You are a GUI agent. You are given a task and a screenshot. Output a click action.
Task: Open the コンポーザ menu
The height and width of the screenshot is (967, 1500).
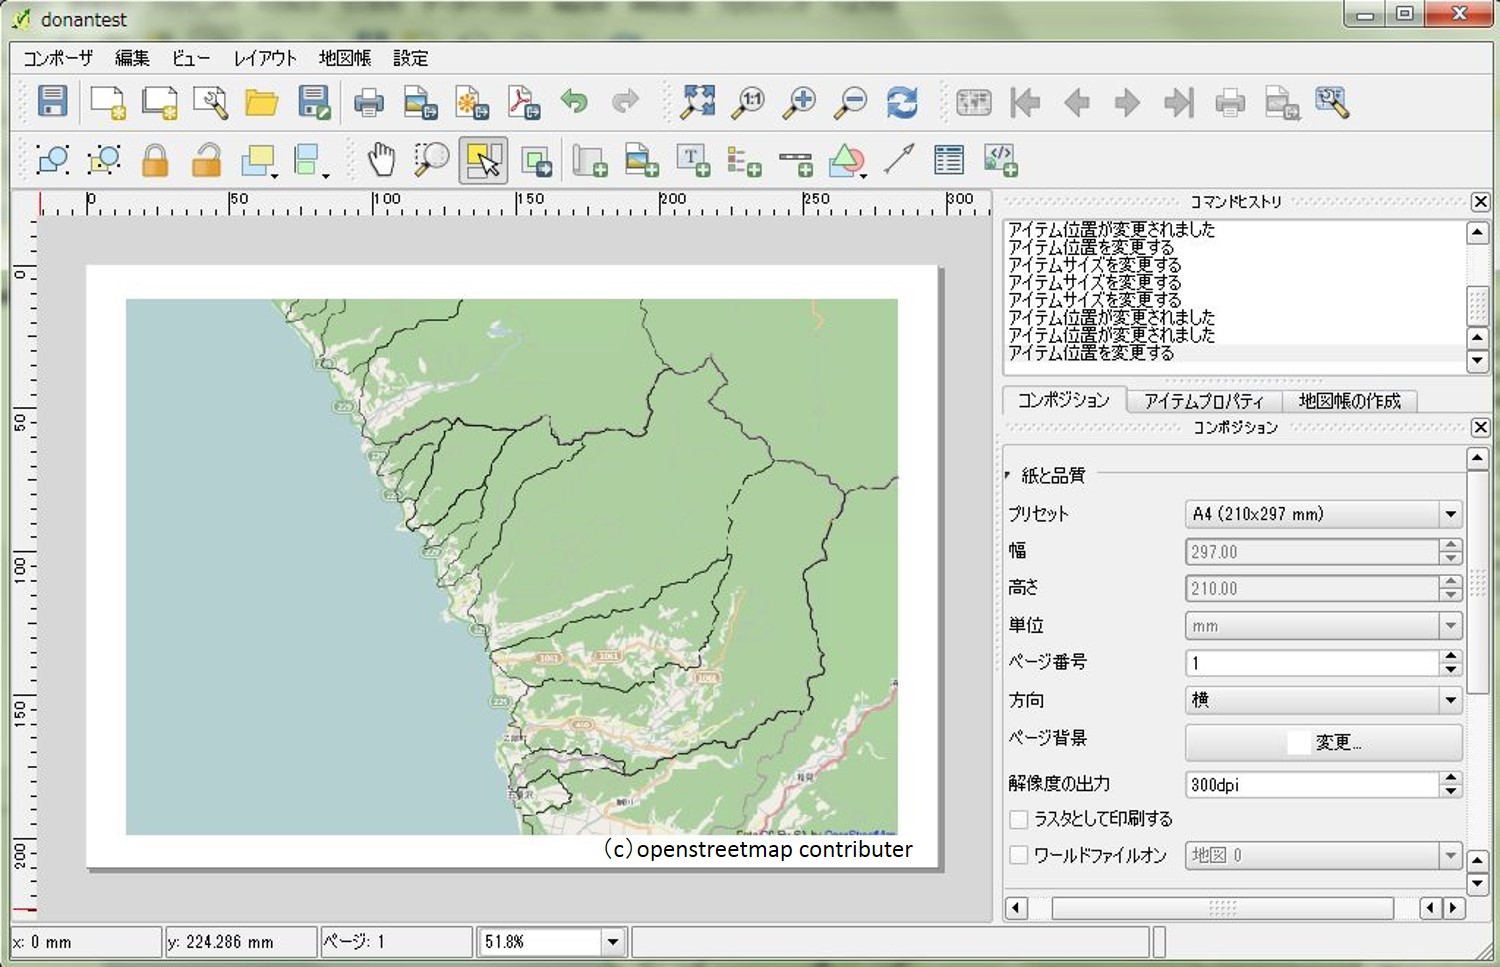(58, 58)
